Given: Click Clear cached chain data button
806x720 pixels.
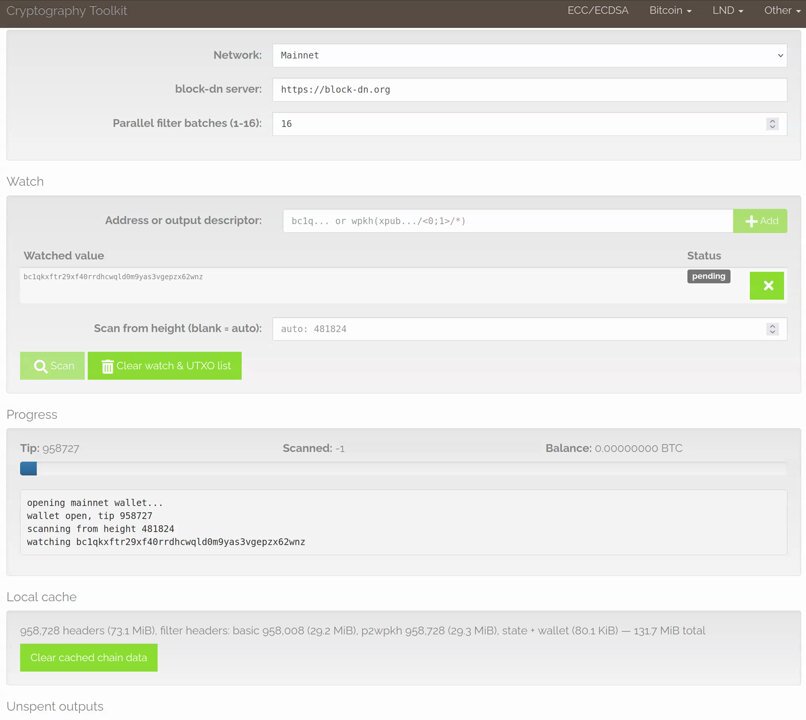Looking at the screenshot, I should (x=89, y=658).
